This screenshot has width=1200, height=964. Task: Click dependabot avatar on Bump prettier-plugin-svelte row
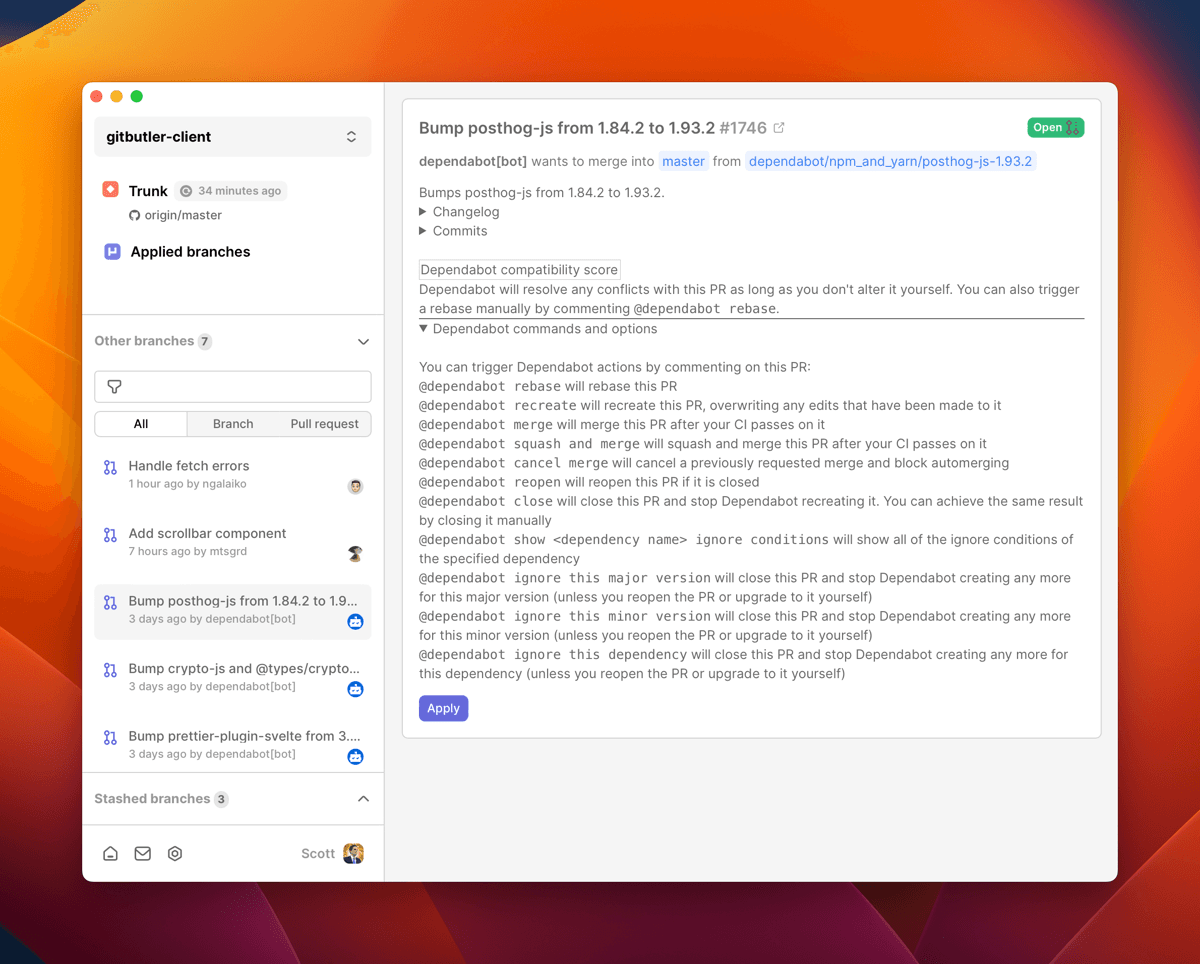coord(355,757)
